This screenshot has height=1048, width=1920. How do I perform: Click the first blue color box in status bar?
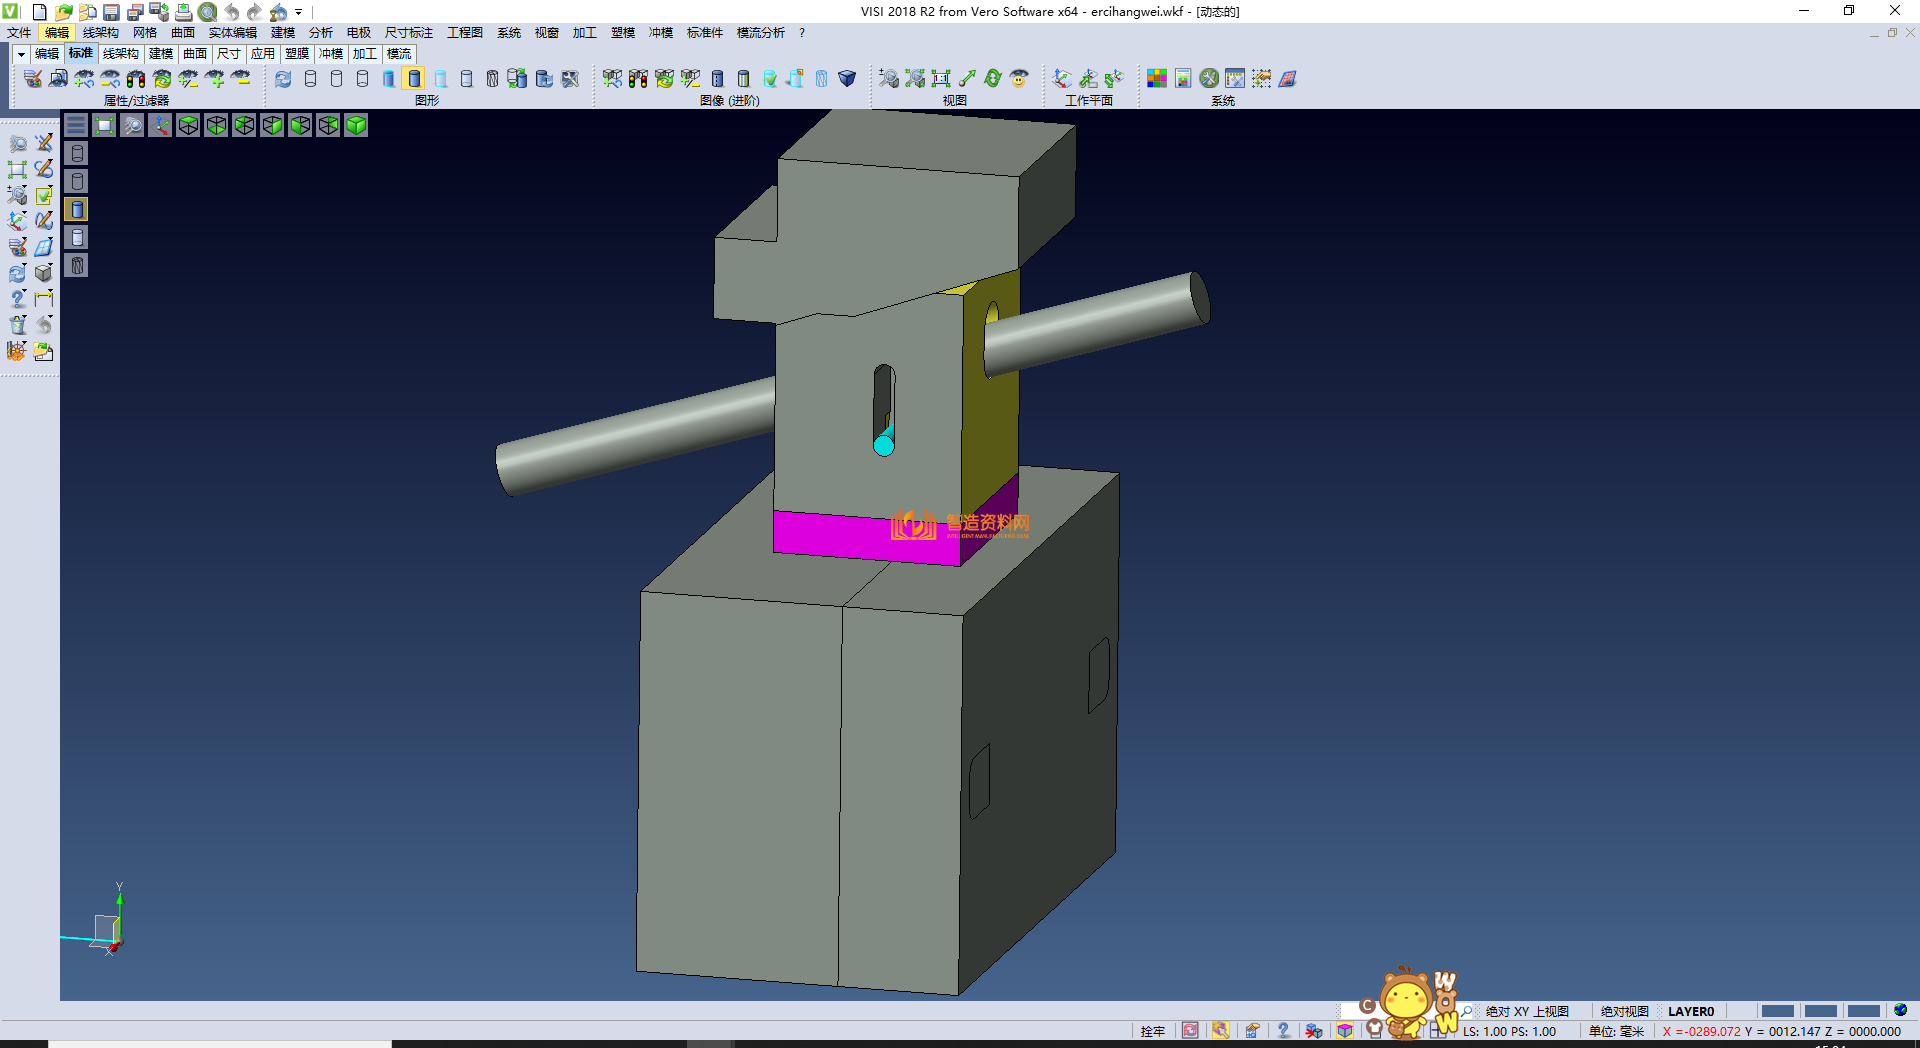pyautogui.click(x=1777, y=1011)
